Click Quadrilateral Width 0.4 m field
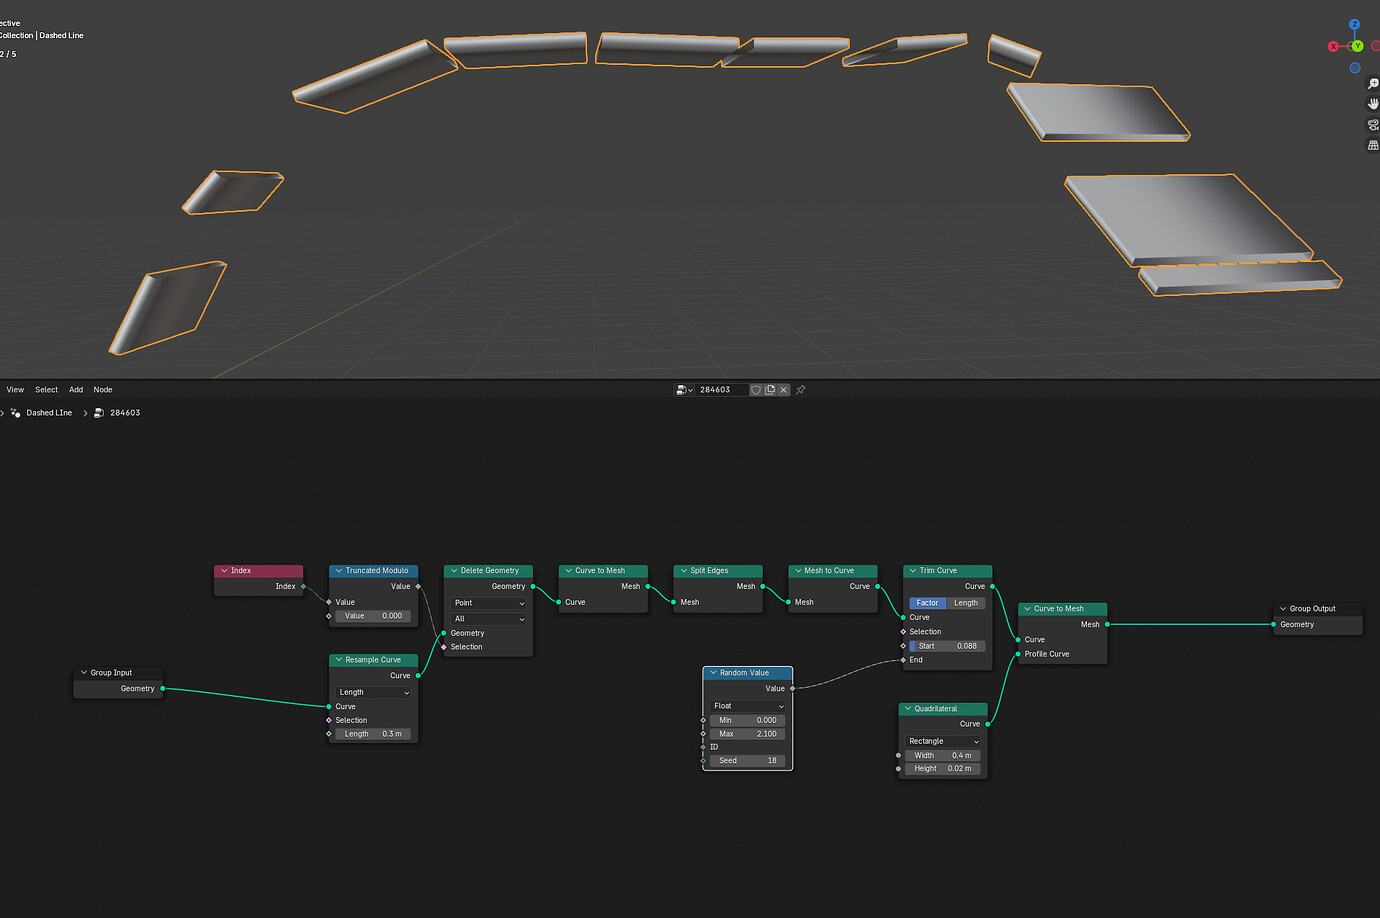The image size is (1380, 918). [943, 756]
